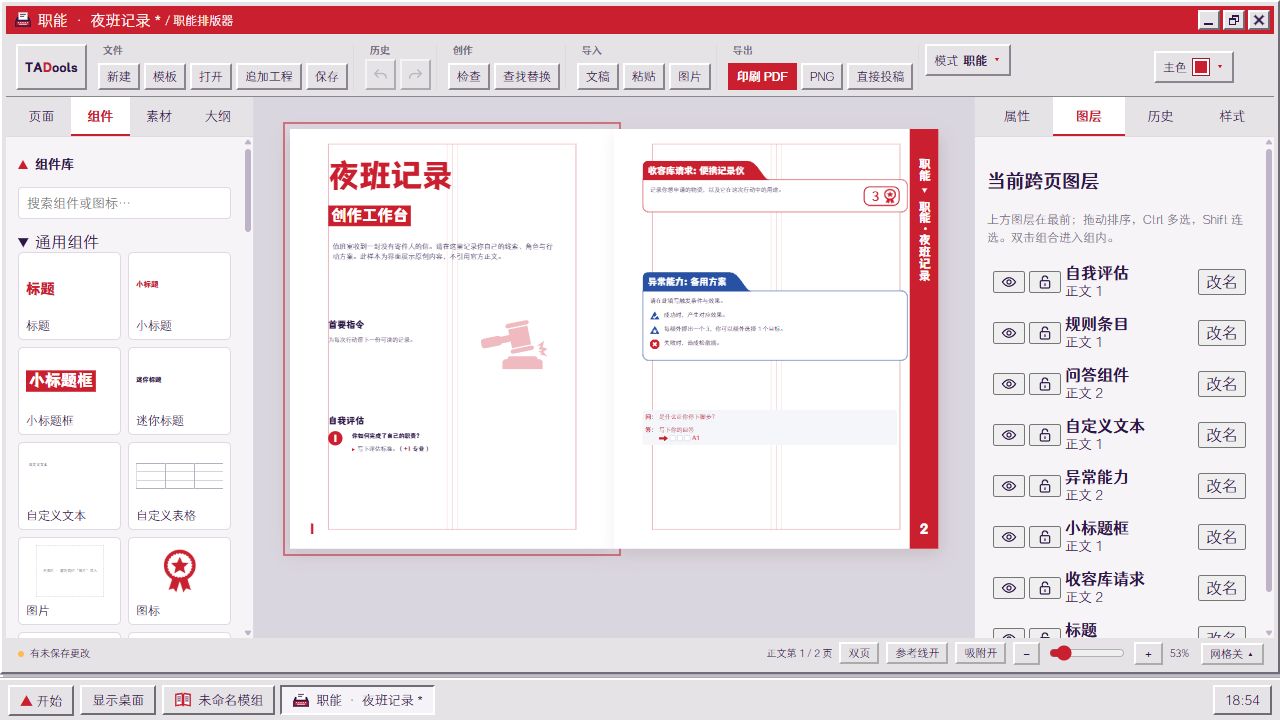Rename the 收容库请求 layer
This screenshot has width=1280, height=720.
(x=1222, y=588)
